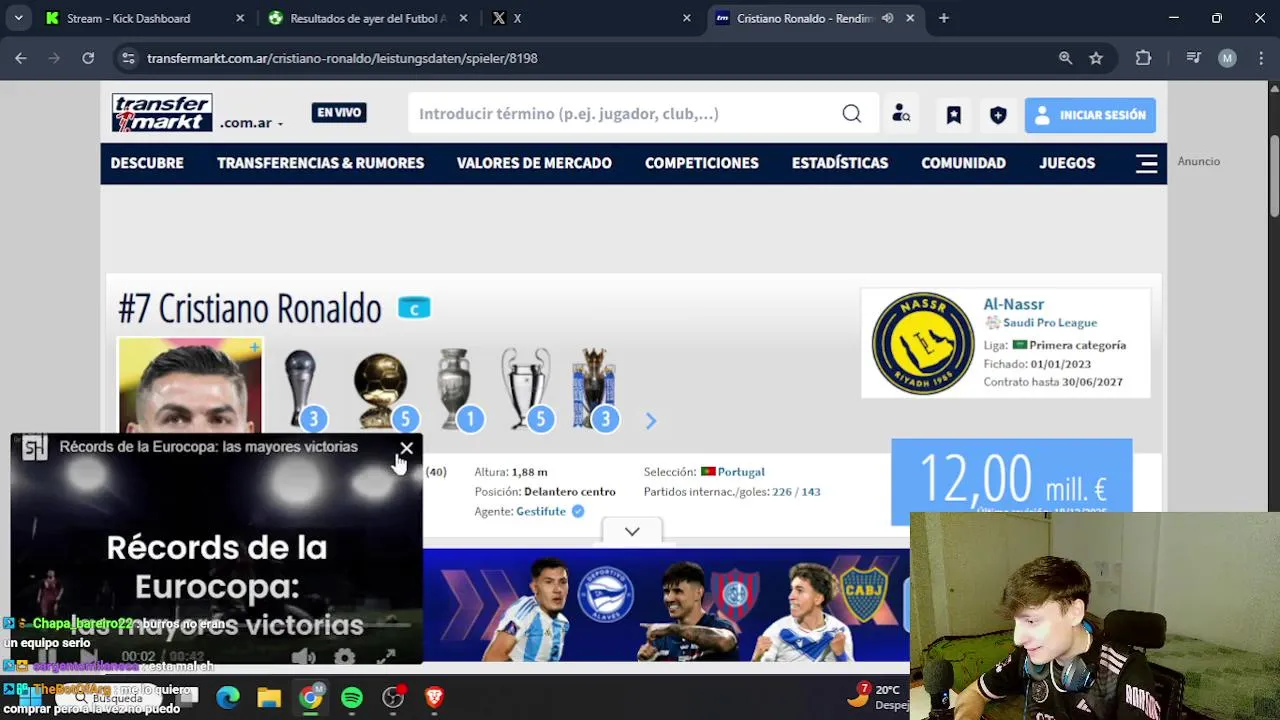Pause the Eurocopa video
Screen dimensions: 1280x720
click(48, 657)
